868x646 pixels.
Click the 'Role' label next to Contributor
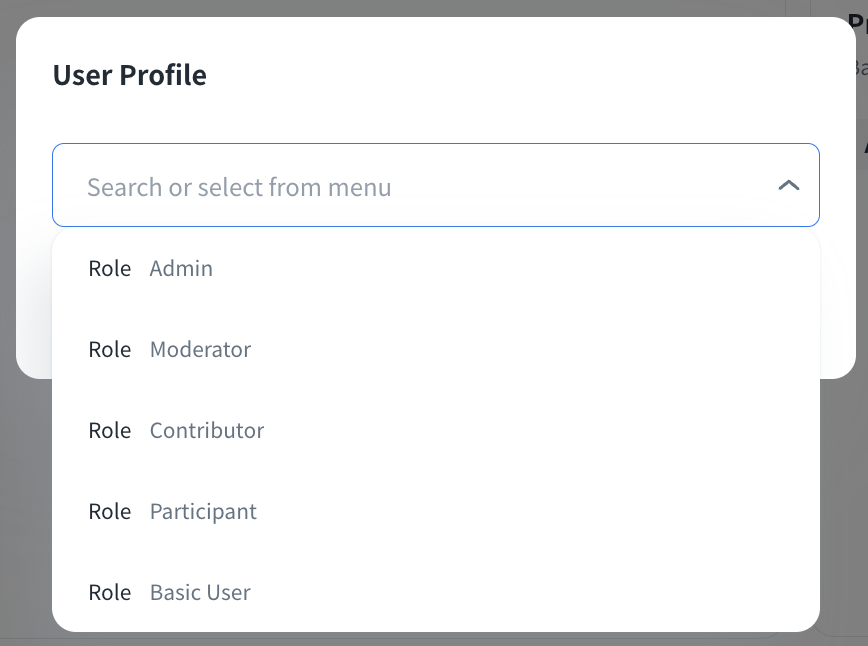(x=109, y=431)
